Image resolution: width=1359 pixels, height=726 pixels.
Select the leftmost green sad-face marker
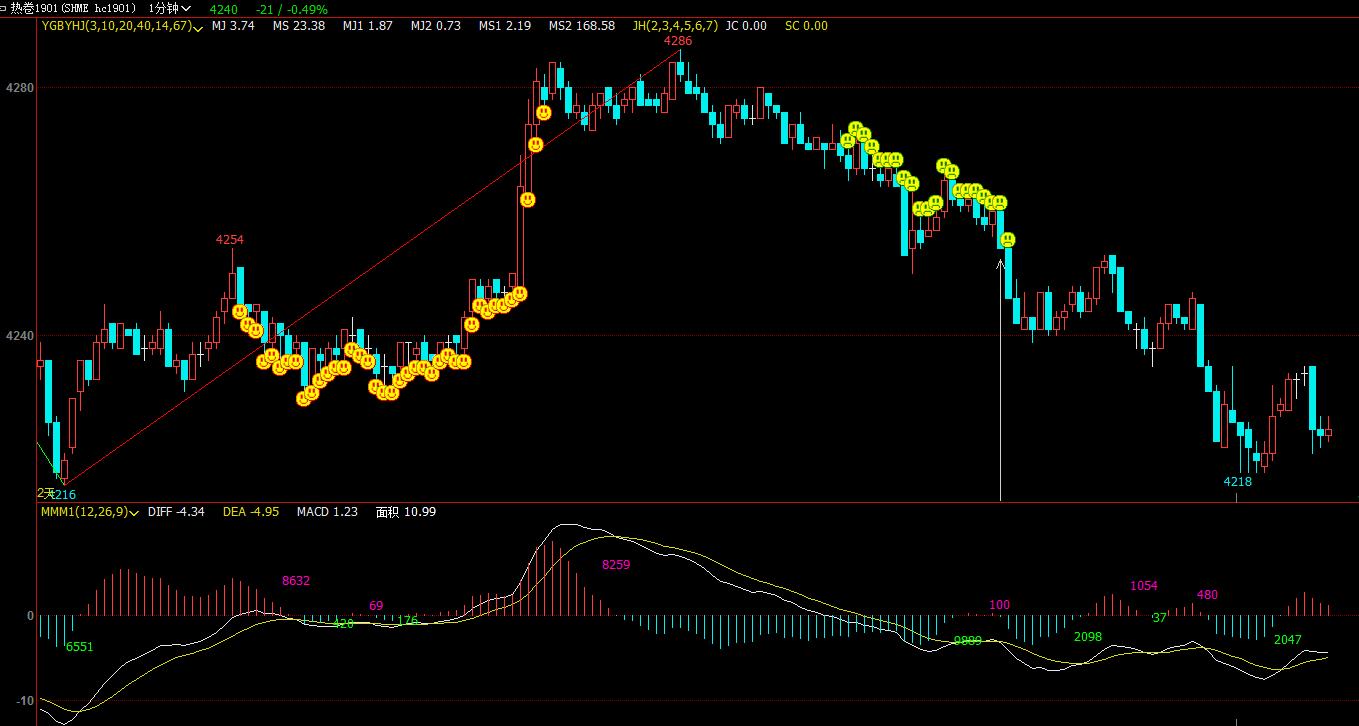click(x=847, y=141)
